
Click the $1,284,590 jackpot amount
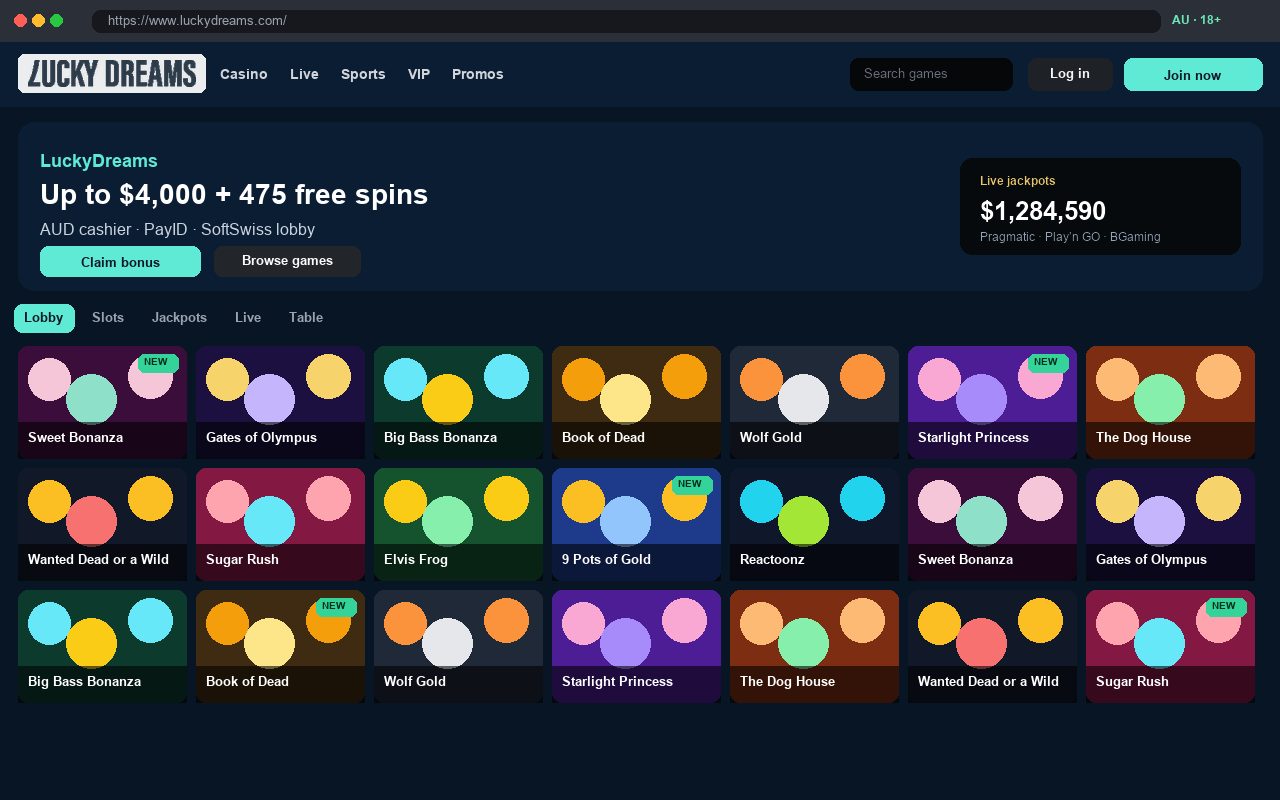(x=1043, y=211)
